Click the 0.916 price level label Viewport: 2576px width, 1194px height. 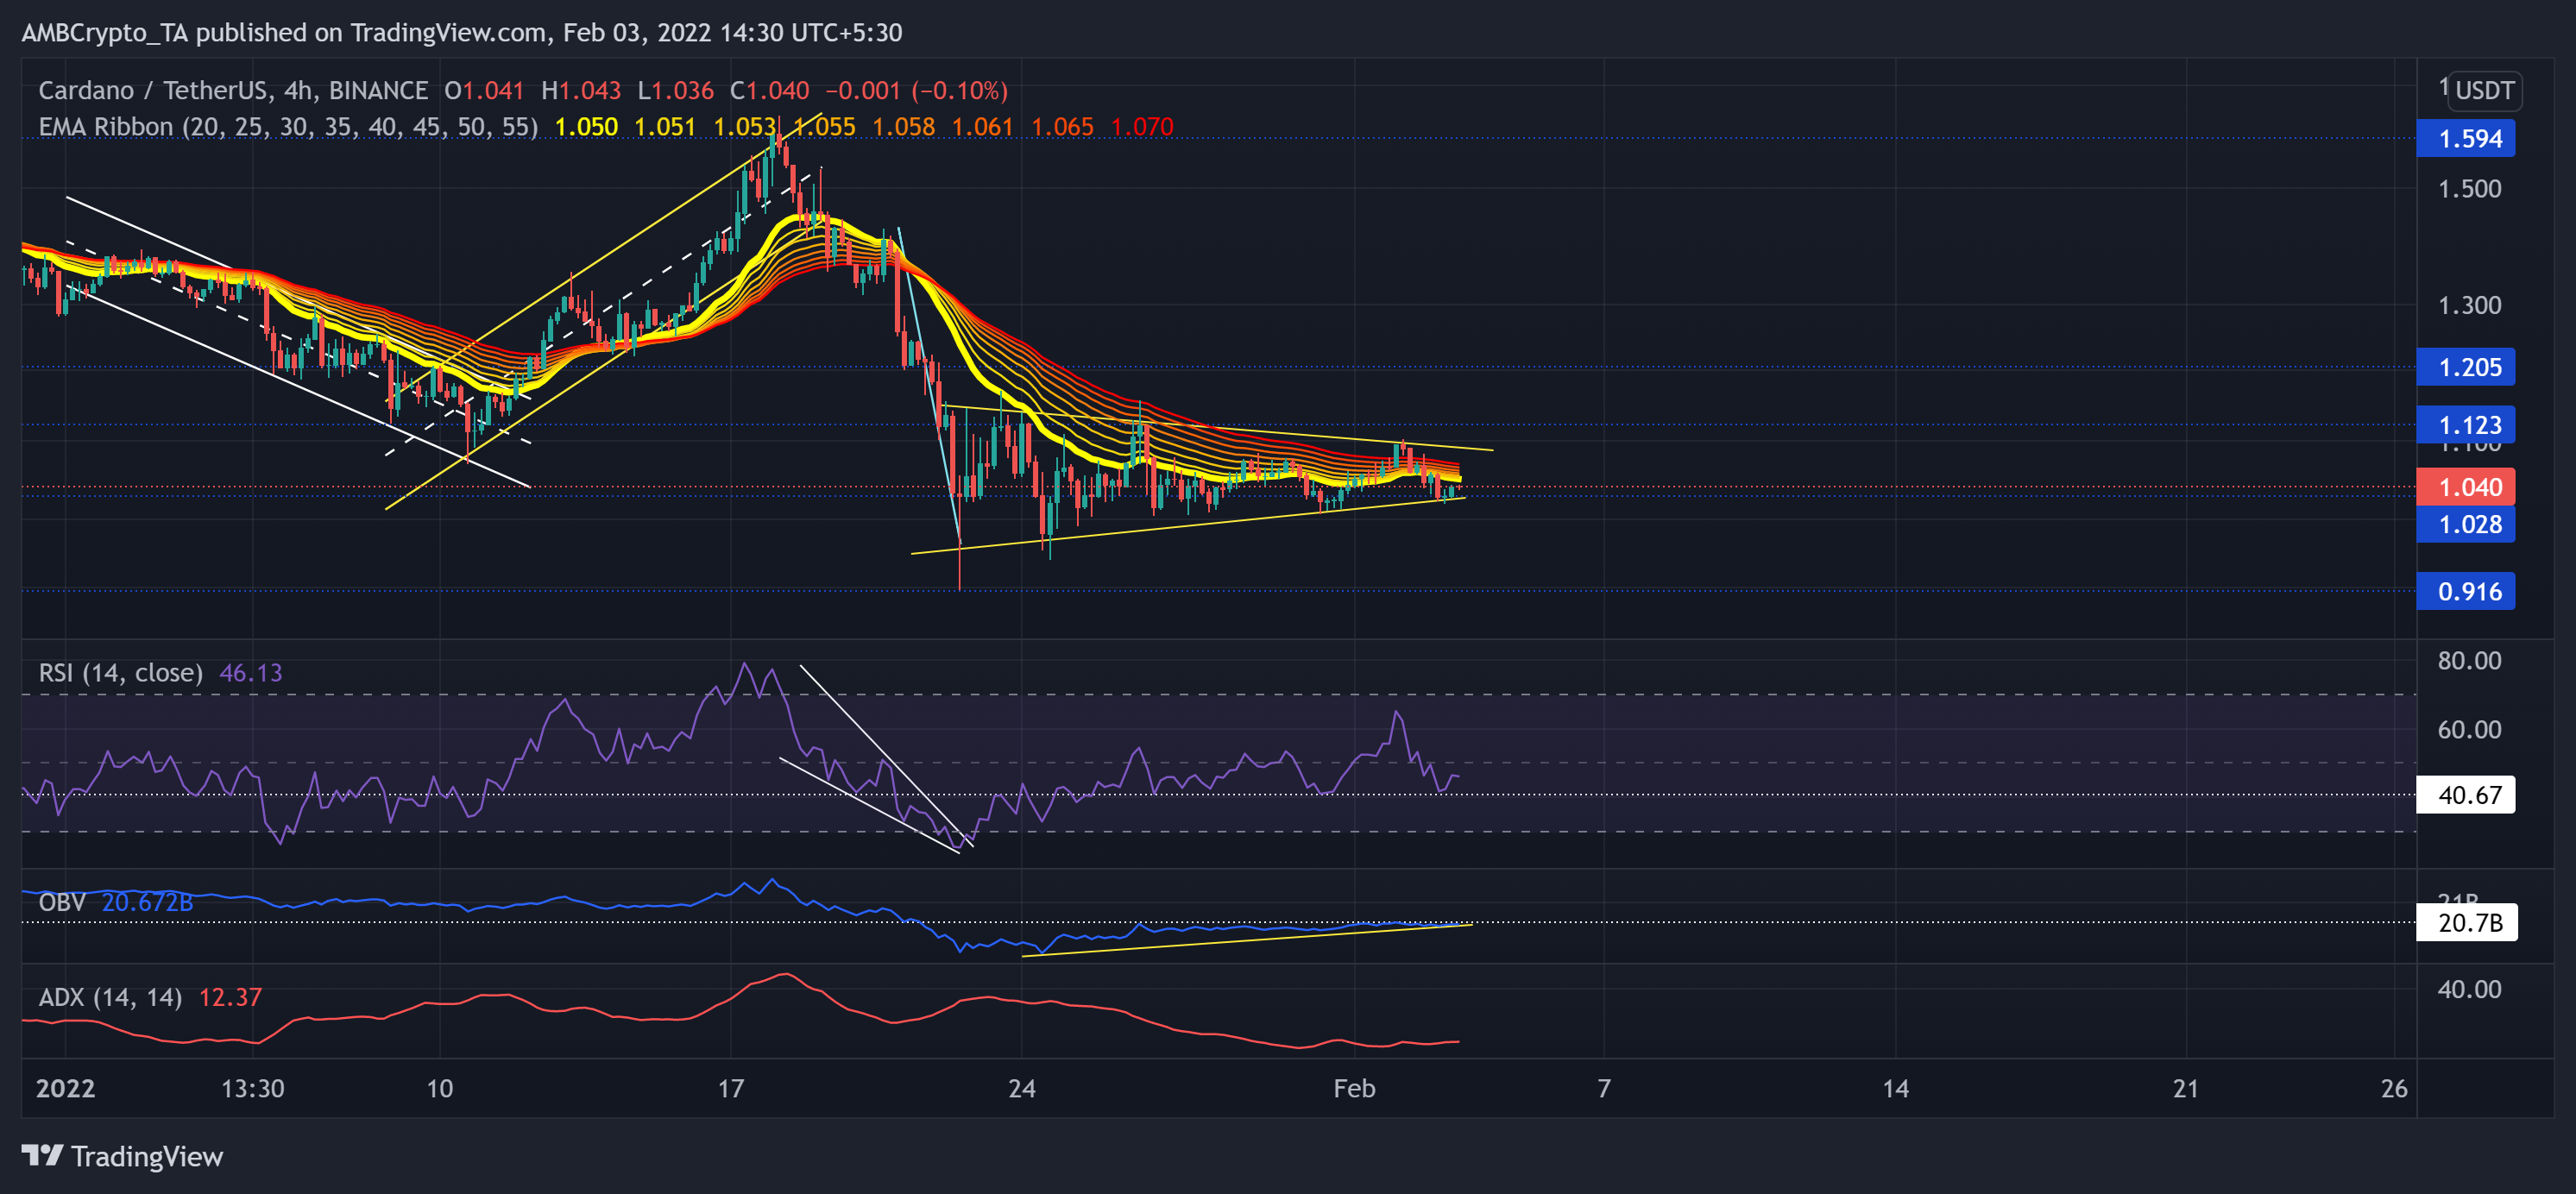tap(2465, 591)
